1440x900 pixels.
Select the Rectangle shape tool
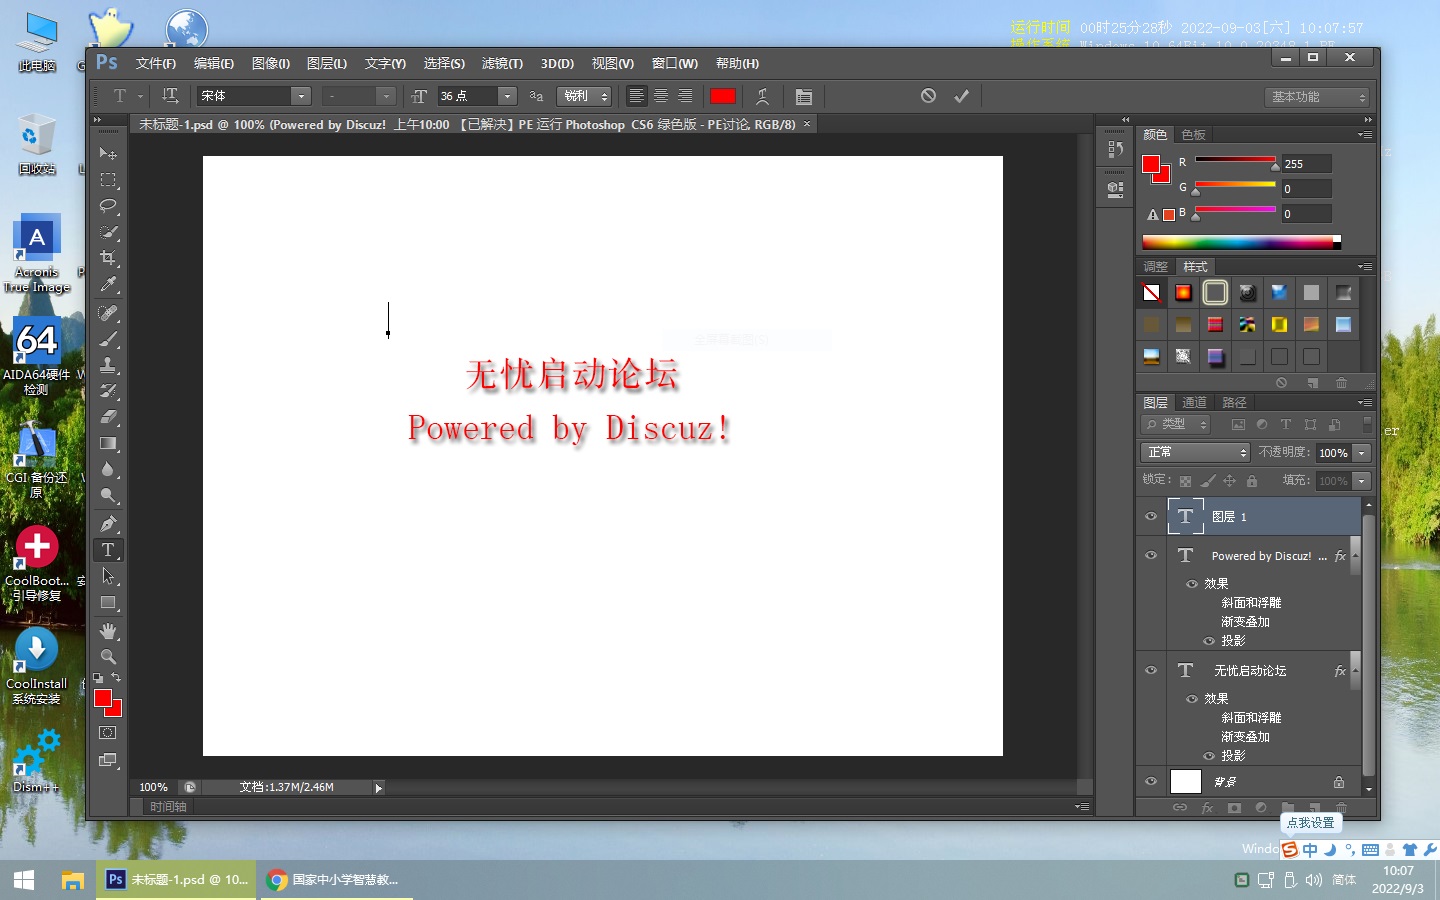tap(108, 602)
